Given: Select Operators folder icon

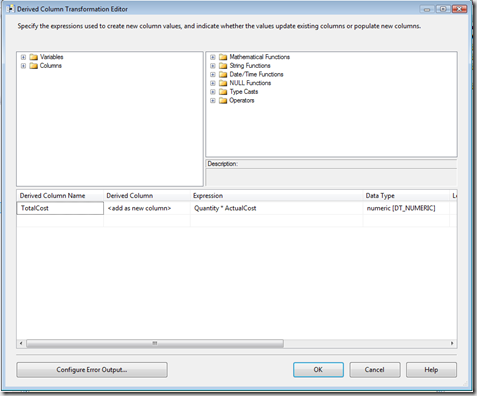Looking at the screenshot, I should (223, 100).
